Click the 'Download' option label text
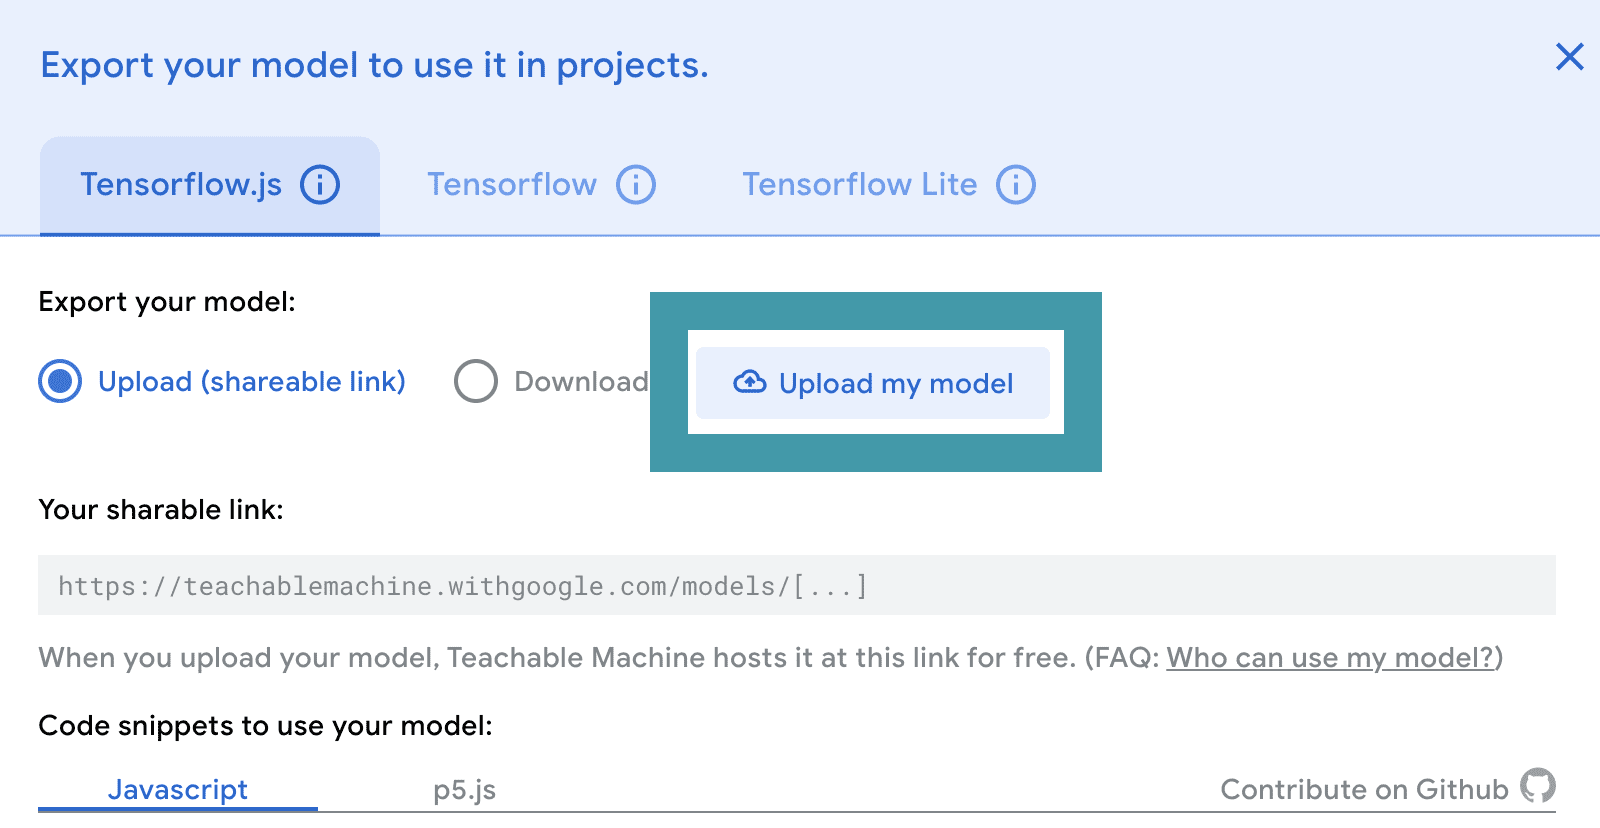Screen dimensions: 1600x828 pyautogui.click(x=581, y=382)
